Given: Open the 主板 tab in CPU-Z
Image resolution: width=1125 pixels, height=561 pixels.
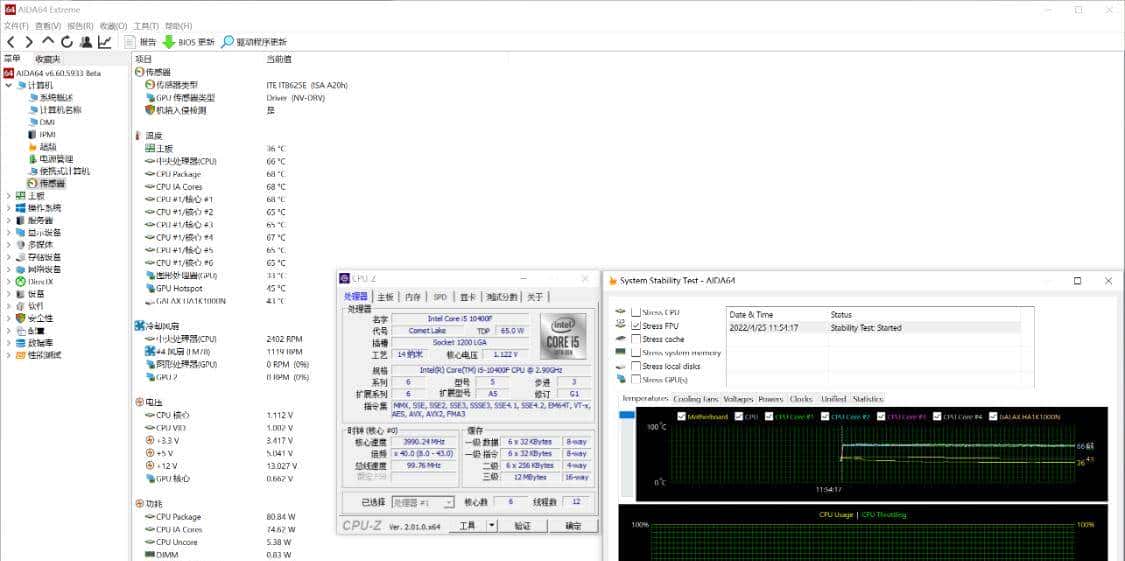Looking at the screenshot, I should [x=385, y=296].
